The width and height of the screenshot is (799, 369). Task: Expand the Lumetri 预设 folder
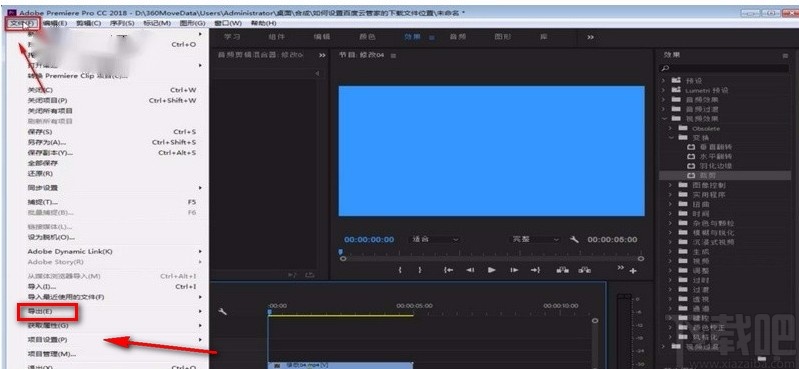click(663, 90)
